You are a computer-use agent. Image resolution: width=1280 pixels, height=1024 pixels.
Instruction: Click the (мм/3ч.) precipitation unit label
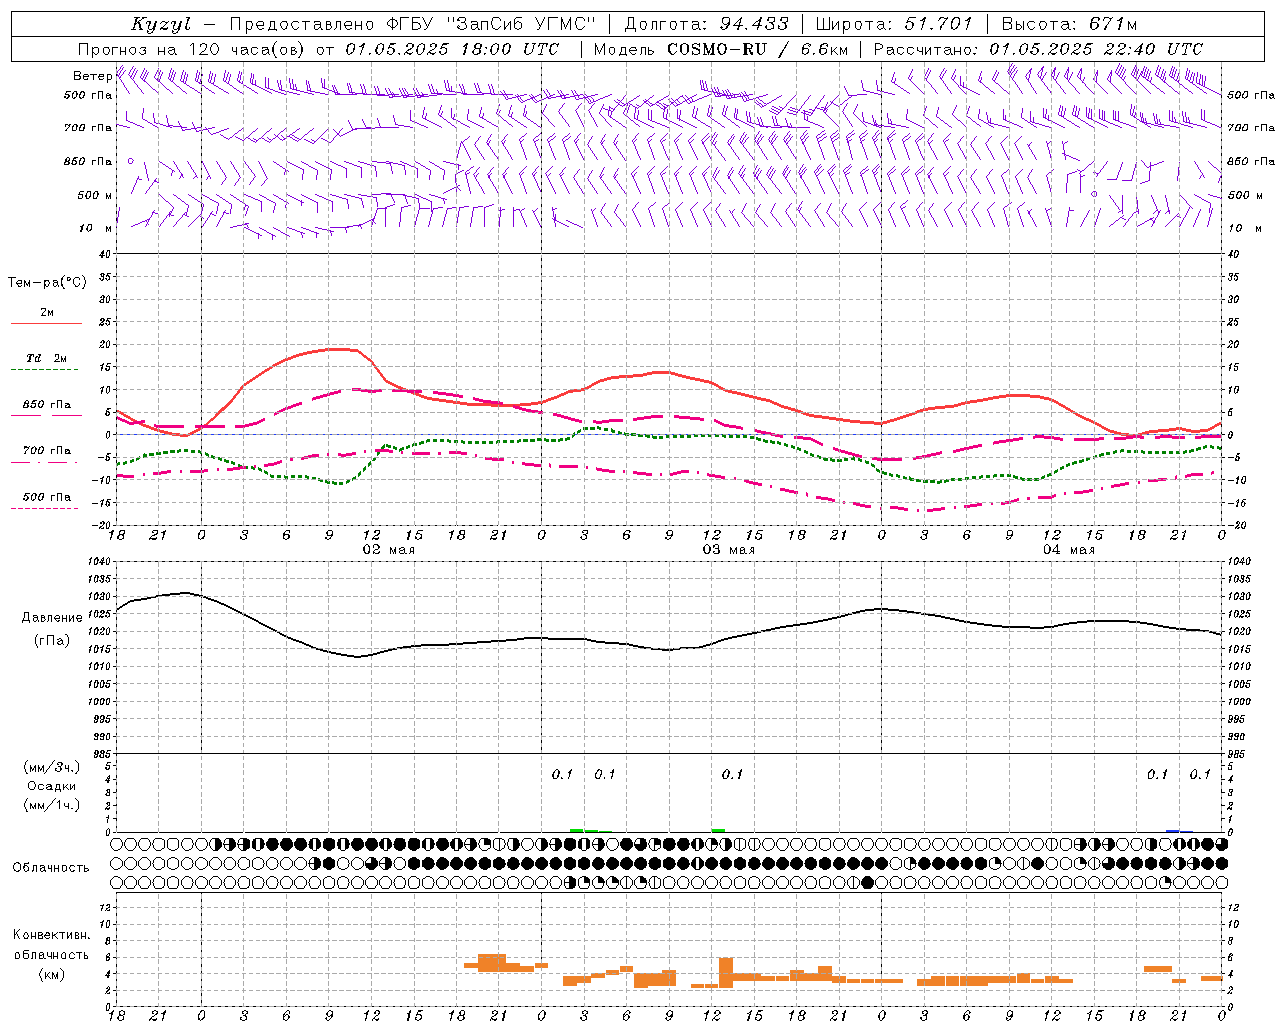[51, 767]
